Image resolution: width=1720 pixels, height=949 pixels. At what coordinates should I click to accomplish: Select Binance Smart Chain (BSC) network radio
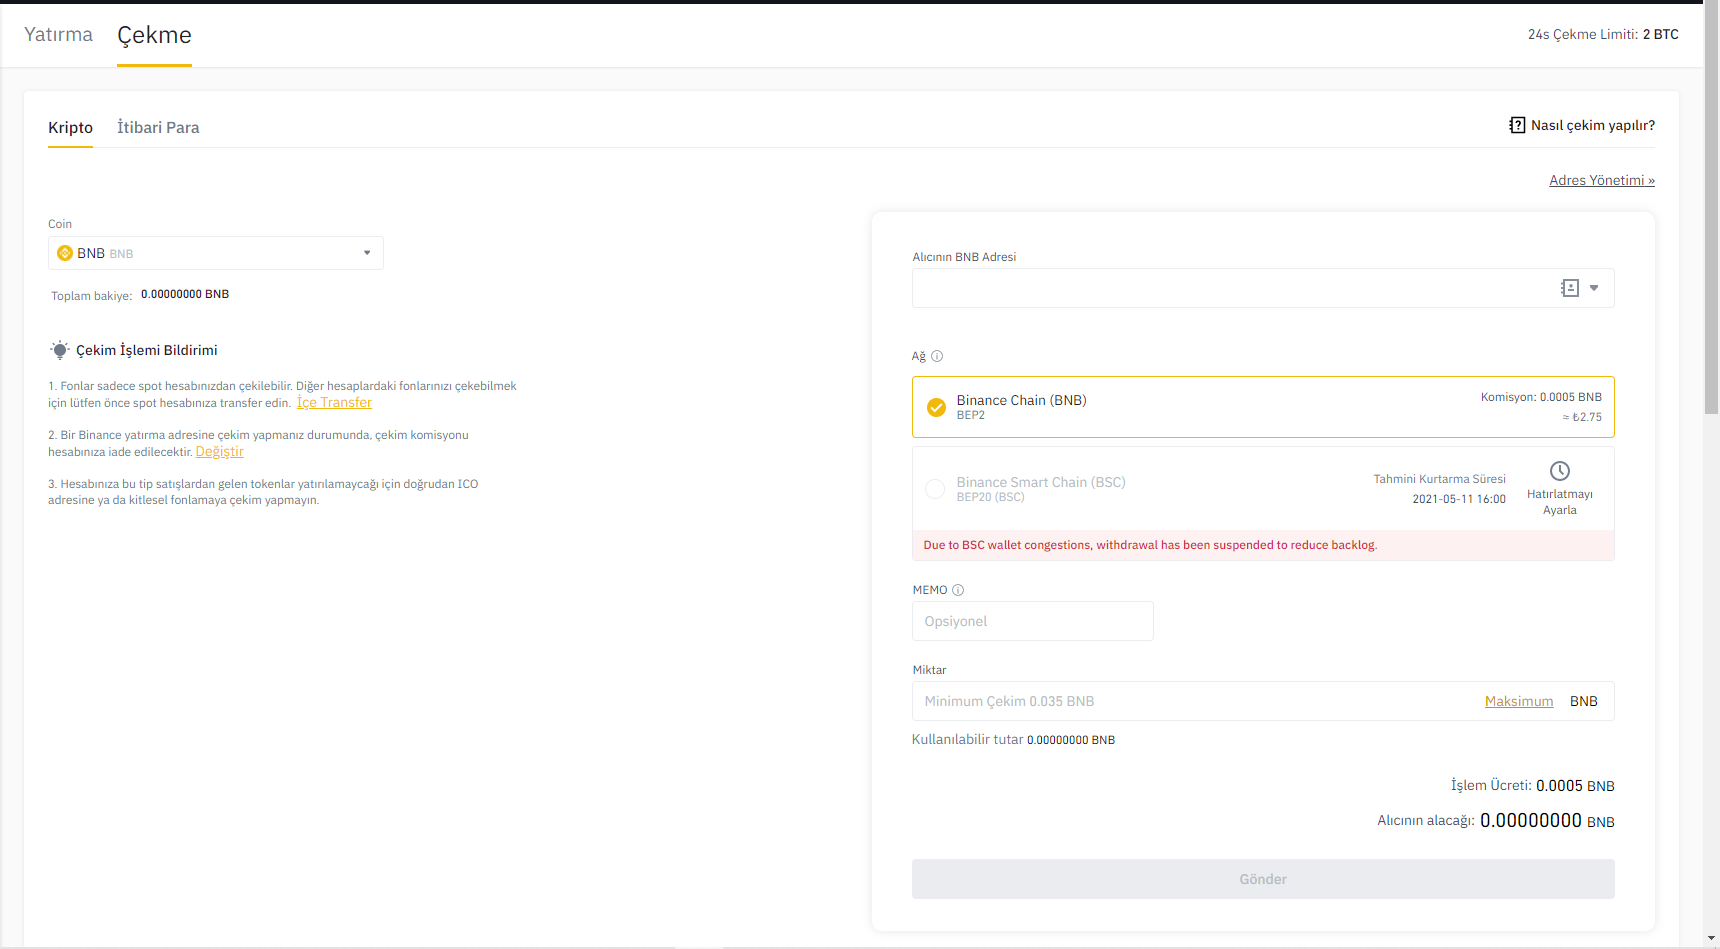[935, 489]
